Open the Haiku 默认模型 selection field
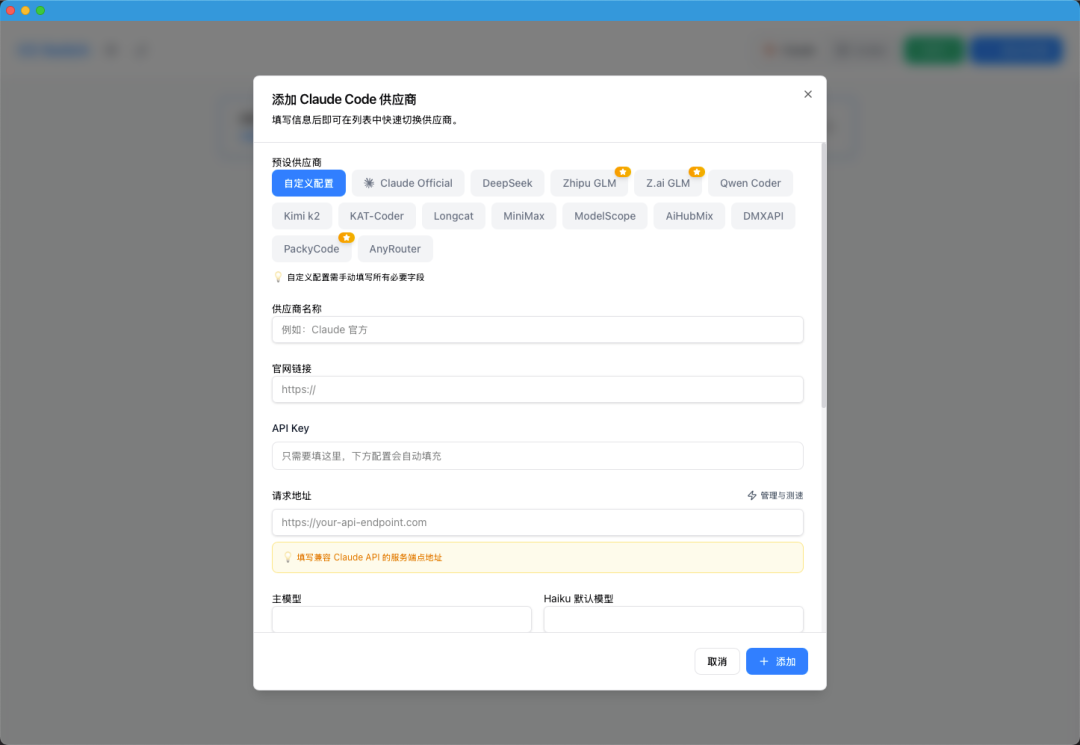 673,619
